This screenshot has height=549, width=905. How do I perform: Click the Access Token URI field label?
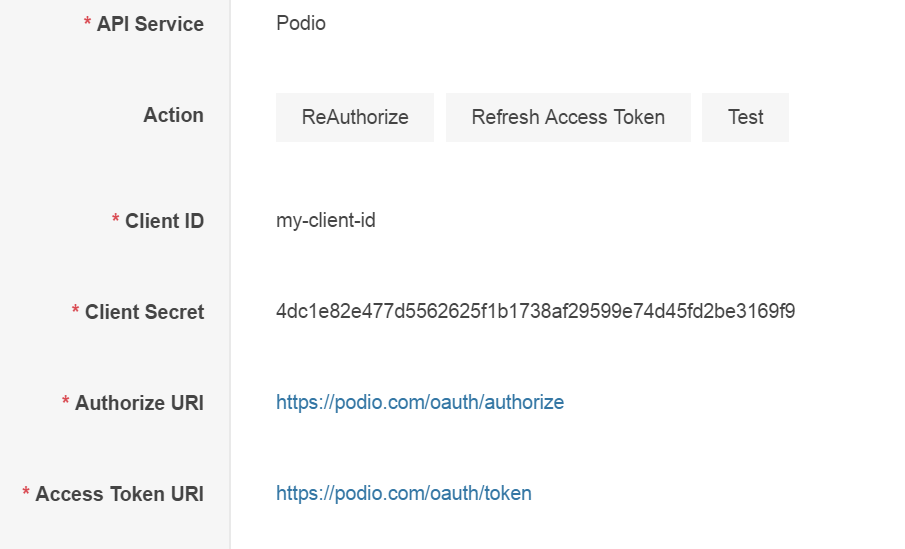pyautogui.click(x=119, y=494)
